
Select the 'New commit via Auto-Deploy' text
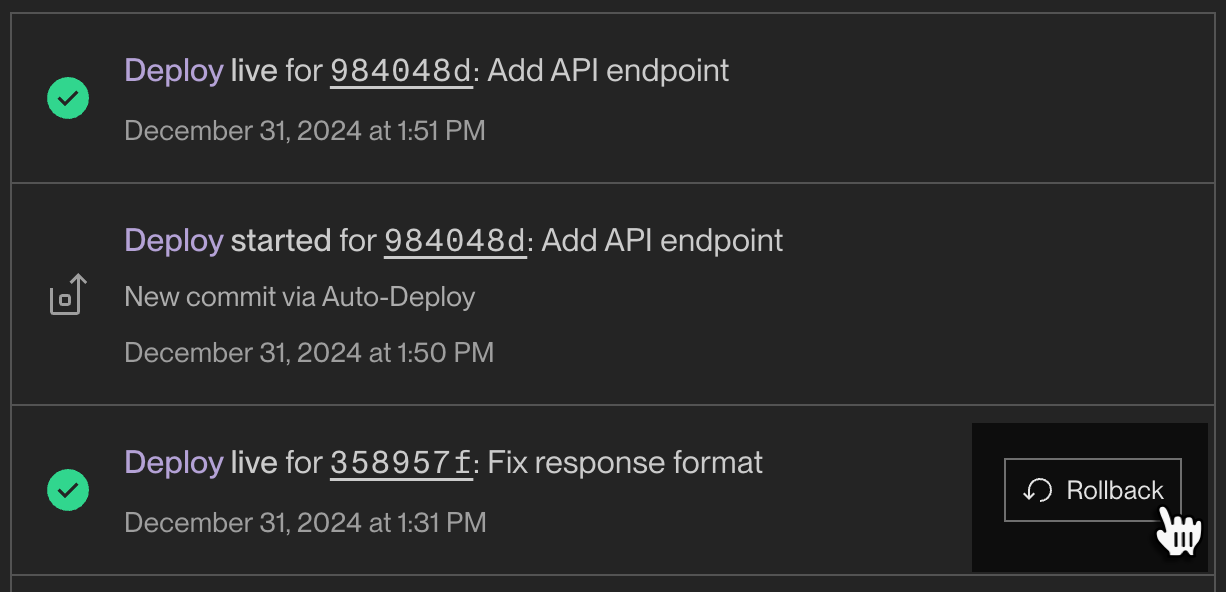coord(300,296)
